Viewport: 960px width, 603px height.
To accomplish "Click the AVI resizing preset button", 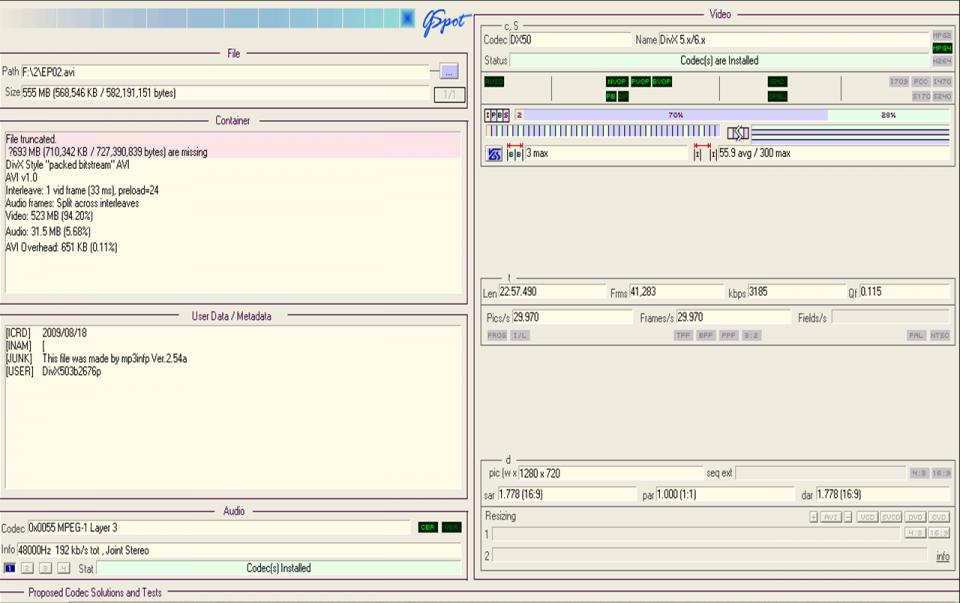I will 831,517.
